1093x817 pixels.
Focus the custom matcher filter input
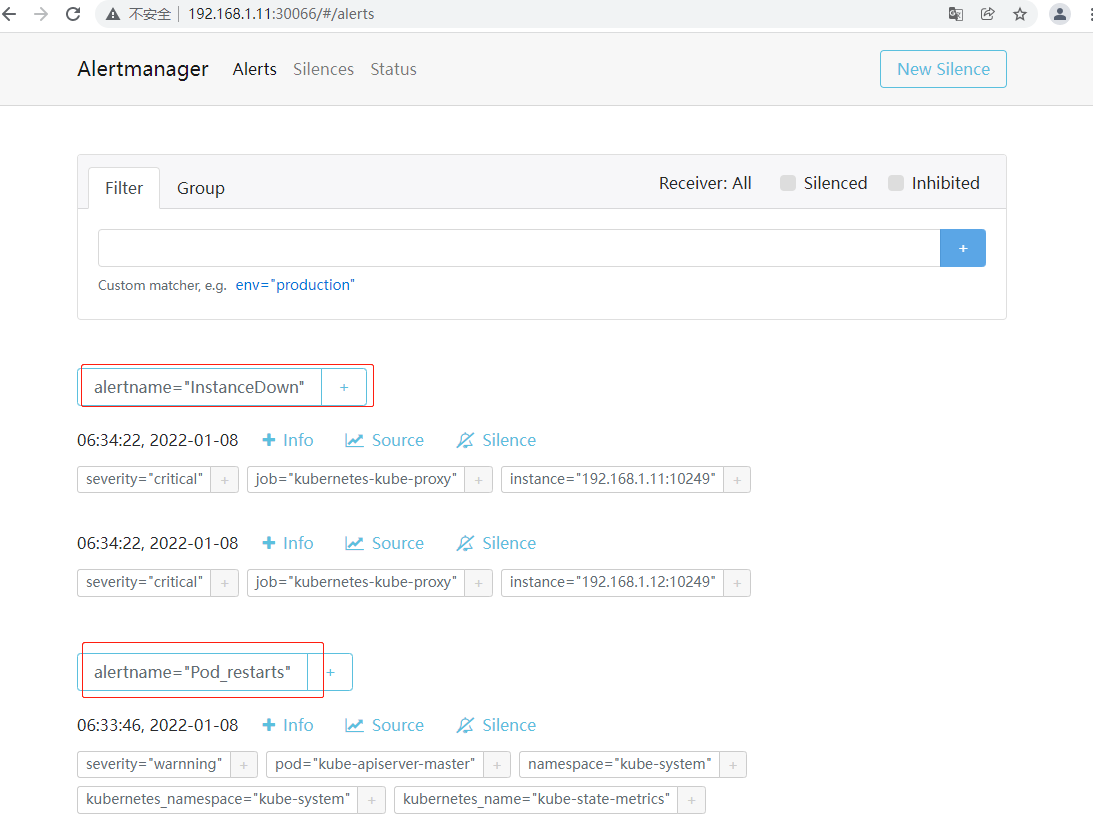[519, 248]
